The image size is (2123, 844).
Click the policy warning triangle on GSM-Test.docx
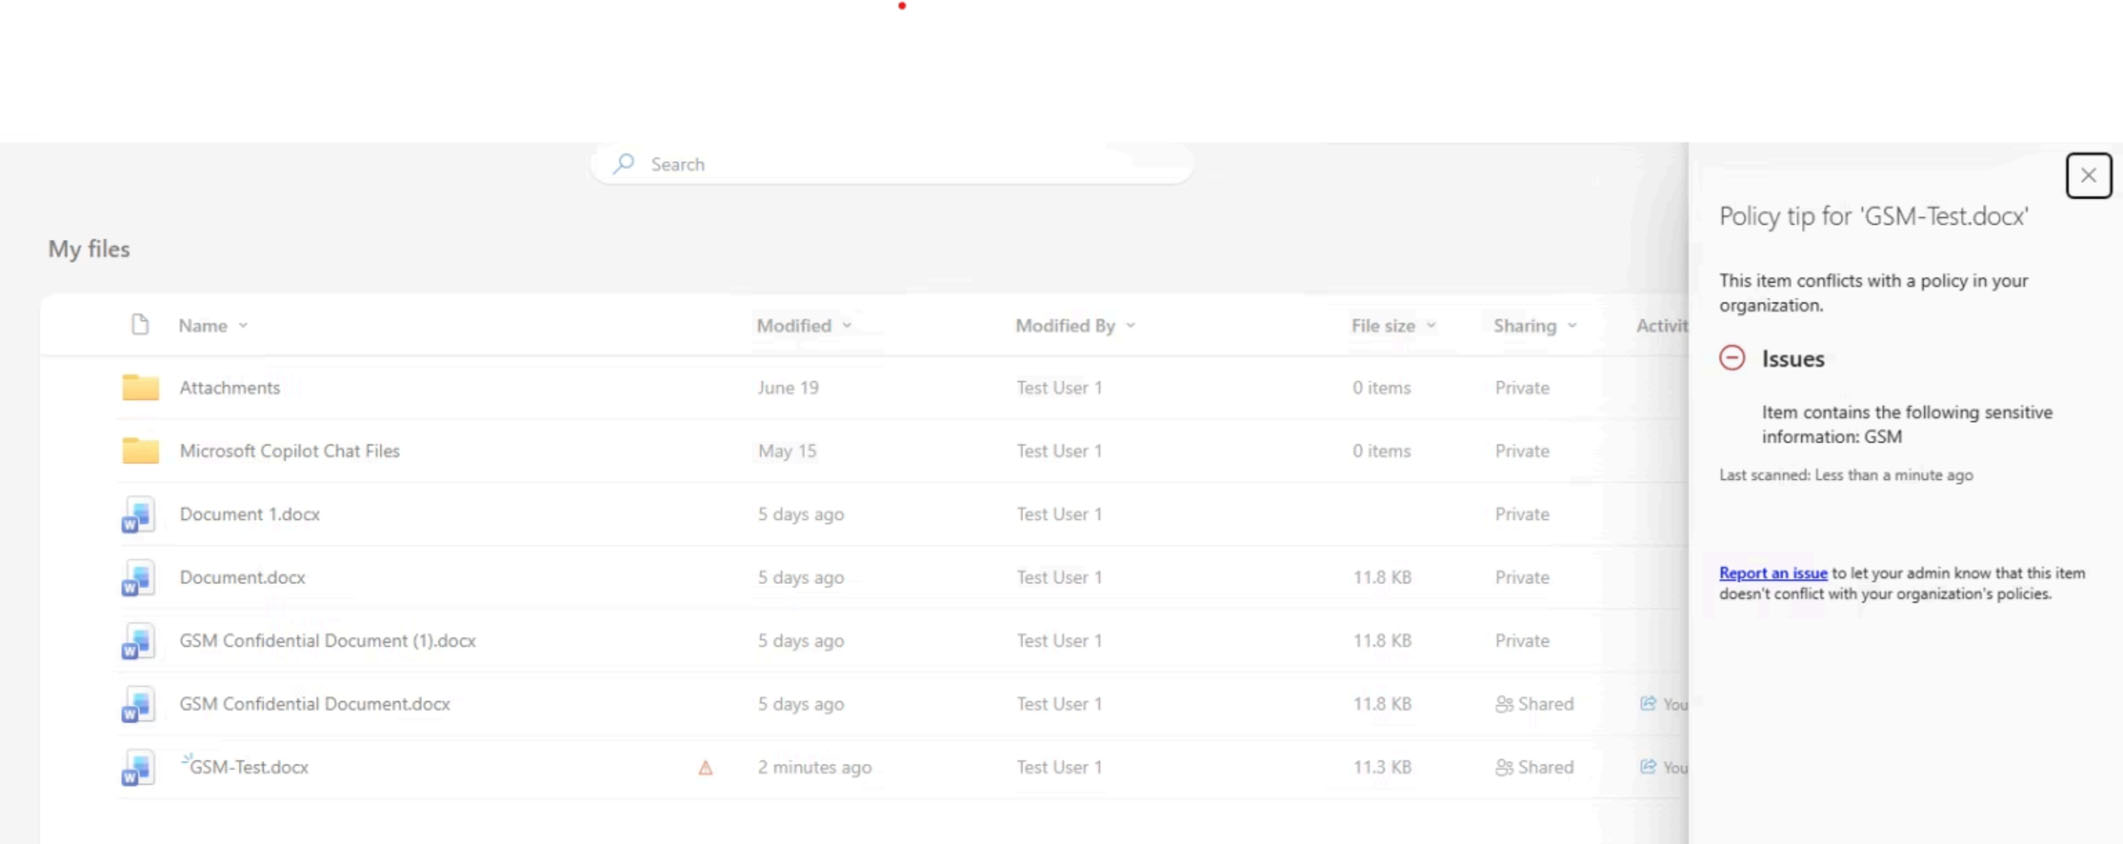tap(705, 768)
